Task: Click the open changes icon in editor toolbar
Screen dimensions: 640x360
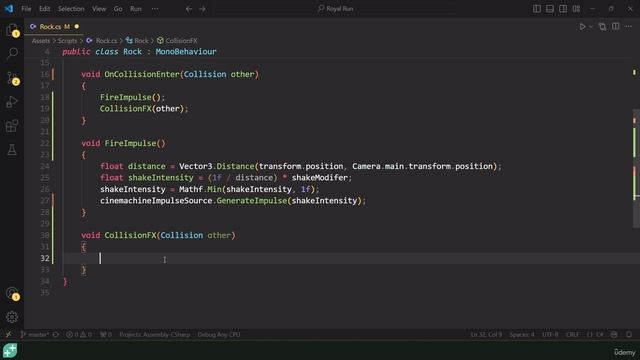Action: point(602,27)
